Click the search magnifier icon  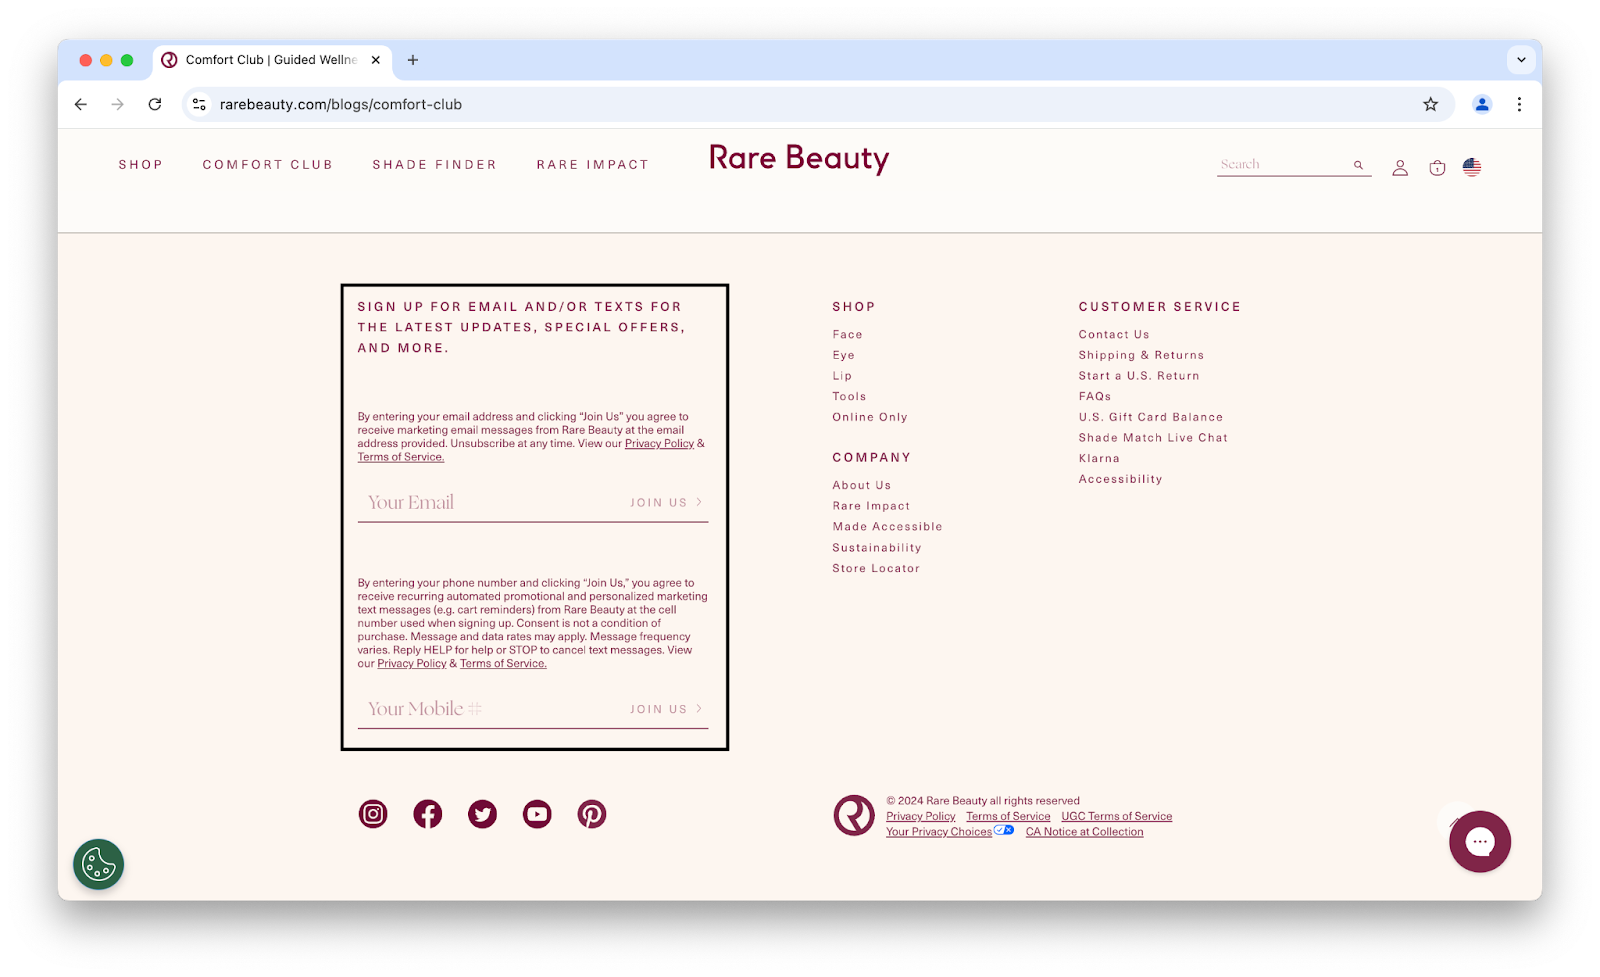pyautogui.click(x=1358, y=165)
